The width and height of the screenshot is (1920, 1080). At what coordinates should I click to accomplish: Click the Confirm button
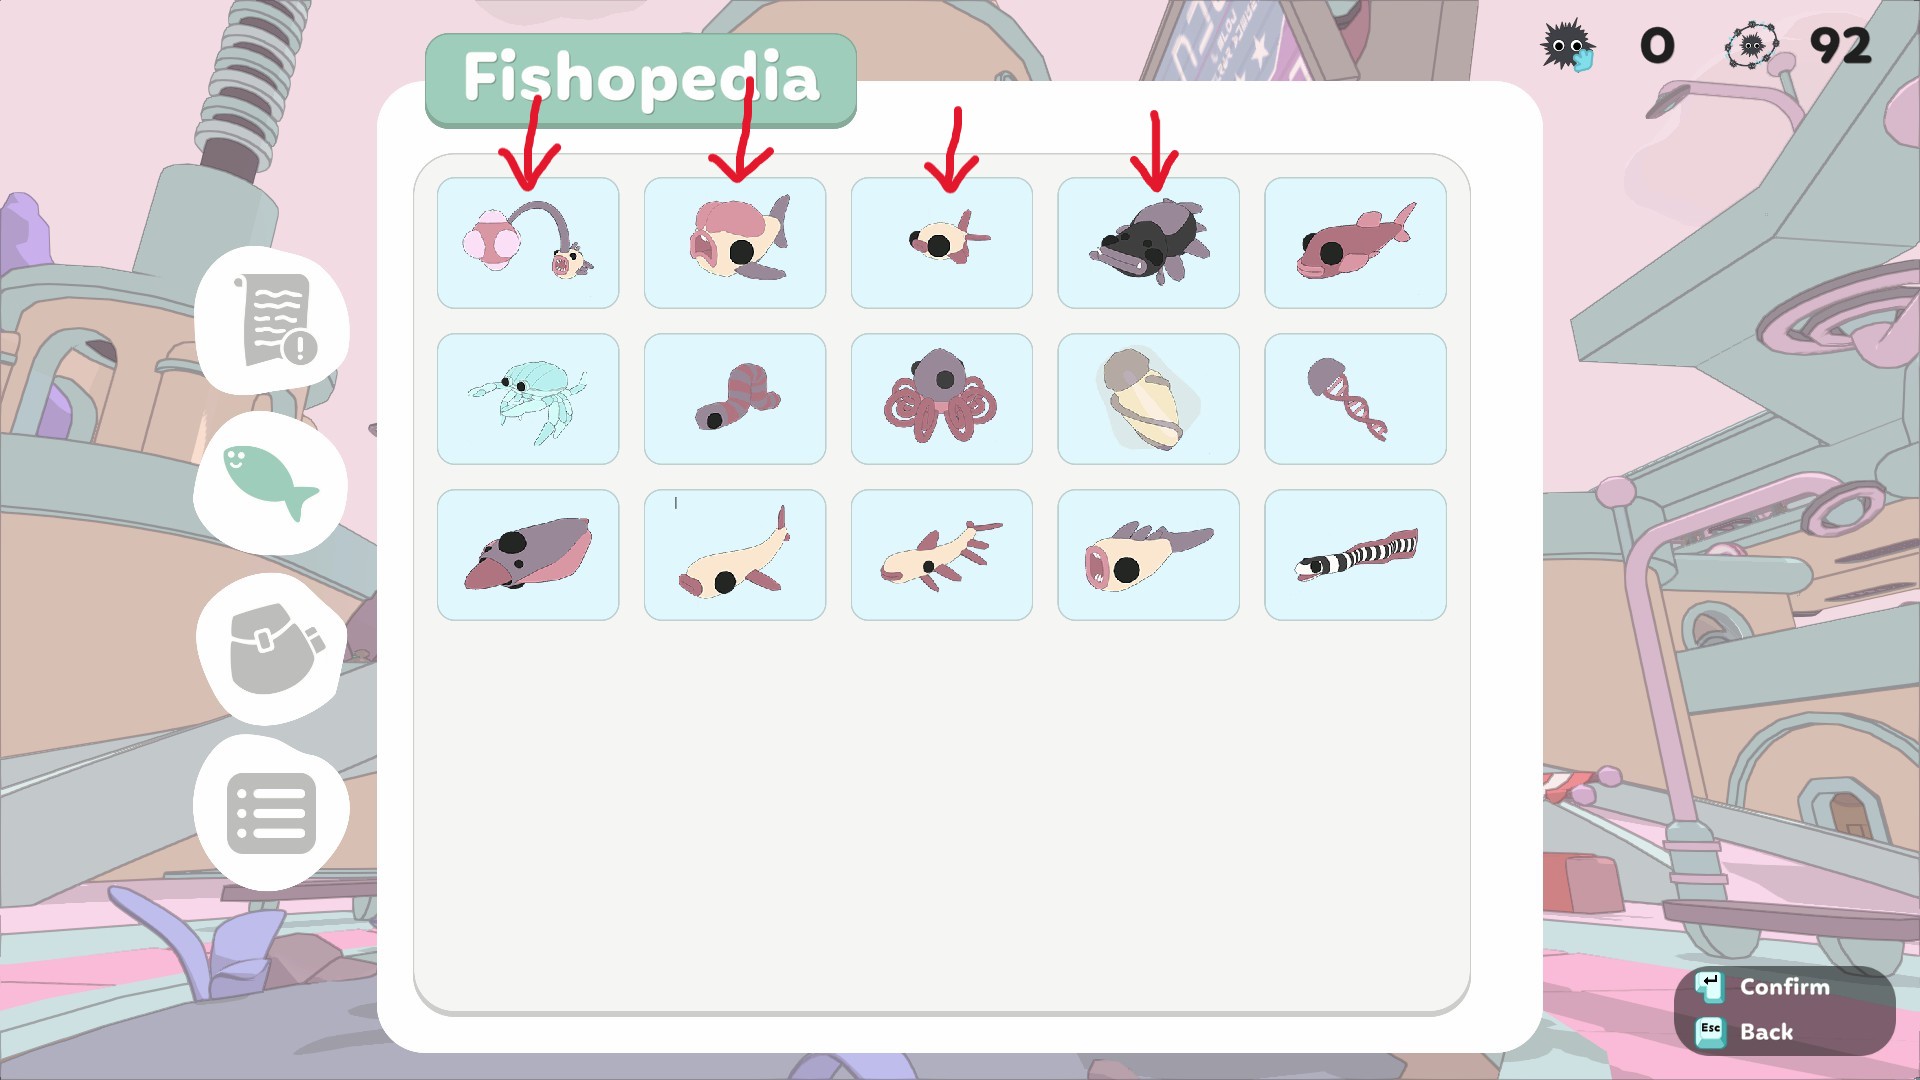coord(1764,987)
